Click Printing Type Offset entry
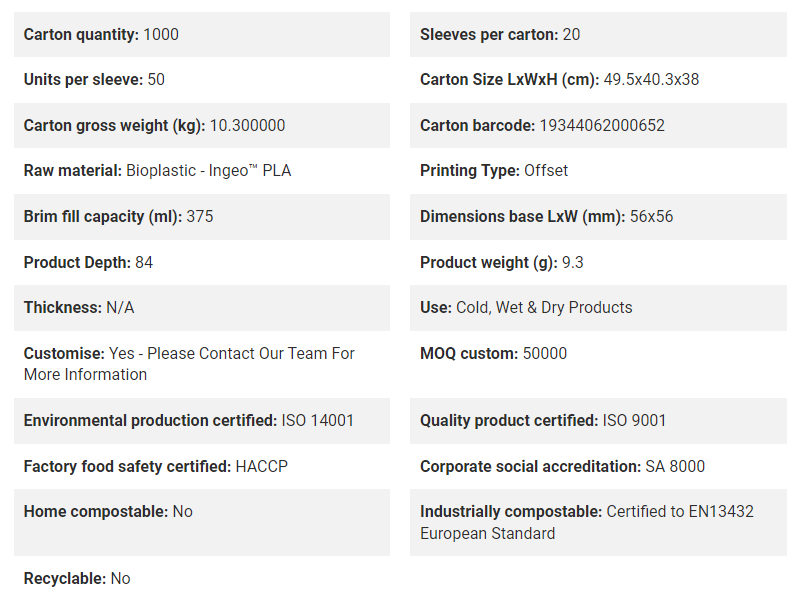 (494, 170)
